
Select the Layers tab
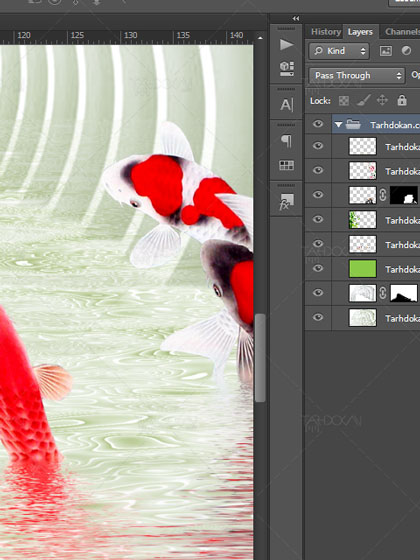(x=360, y=32)
